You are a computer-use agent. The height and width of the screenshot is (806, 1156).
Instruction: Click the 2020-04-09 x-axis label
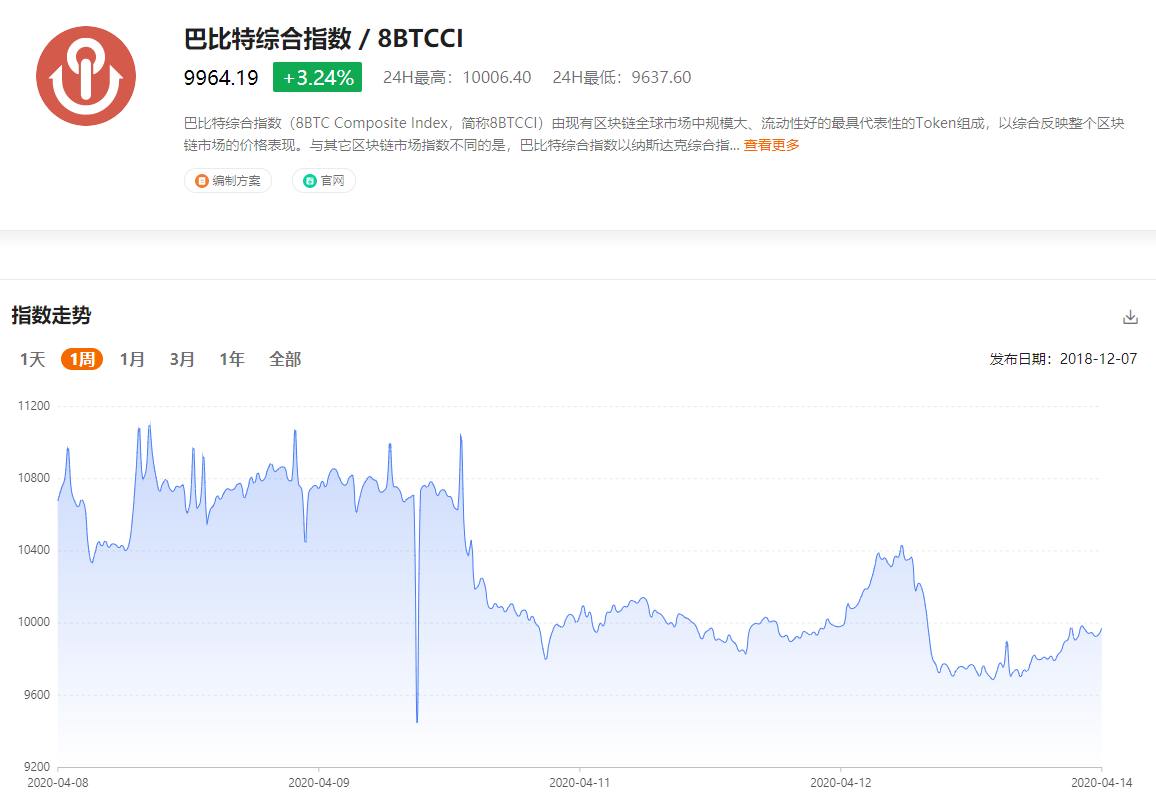click(x=318, y=782)
